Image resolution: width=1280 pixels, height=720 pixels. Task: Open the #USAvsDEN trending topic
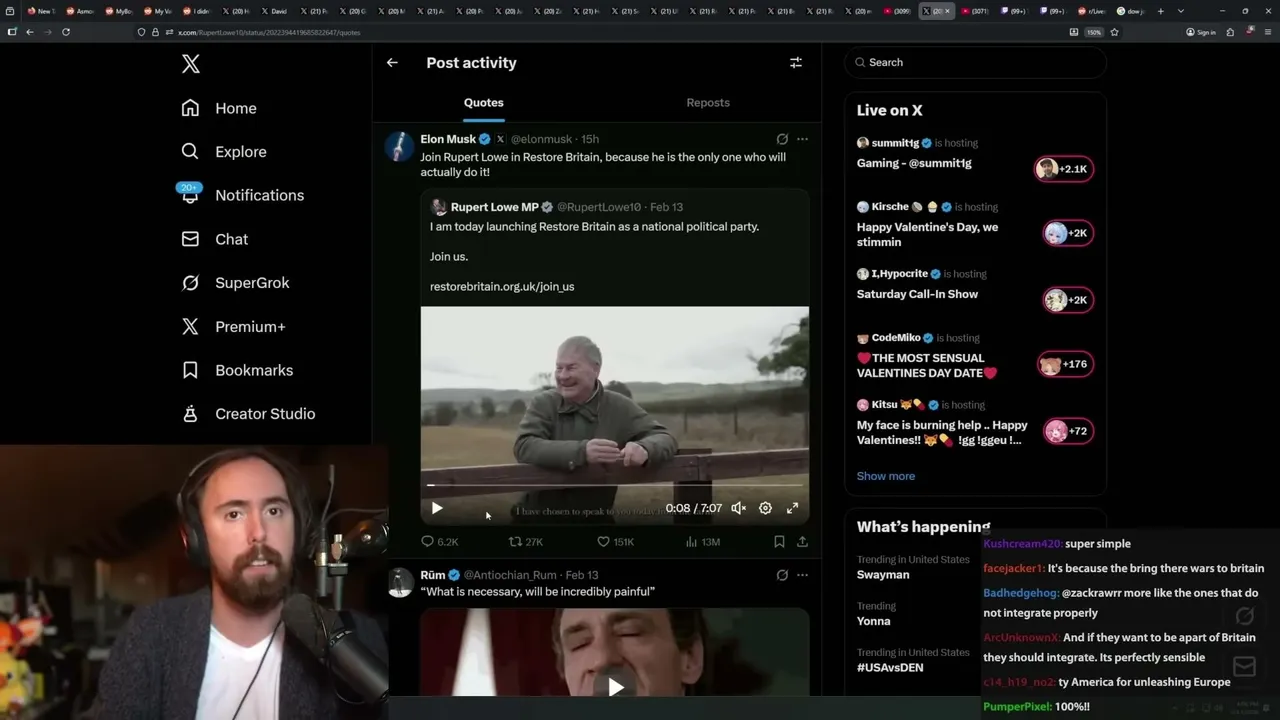[890, 667]
